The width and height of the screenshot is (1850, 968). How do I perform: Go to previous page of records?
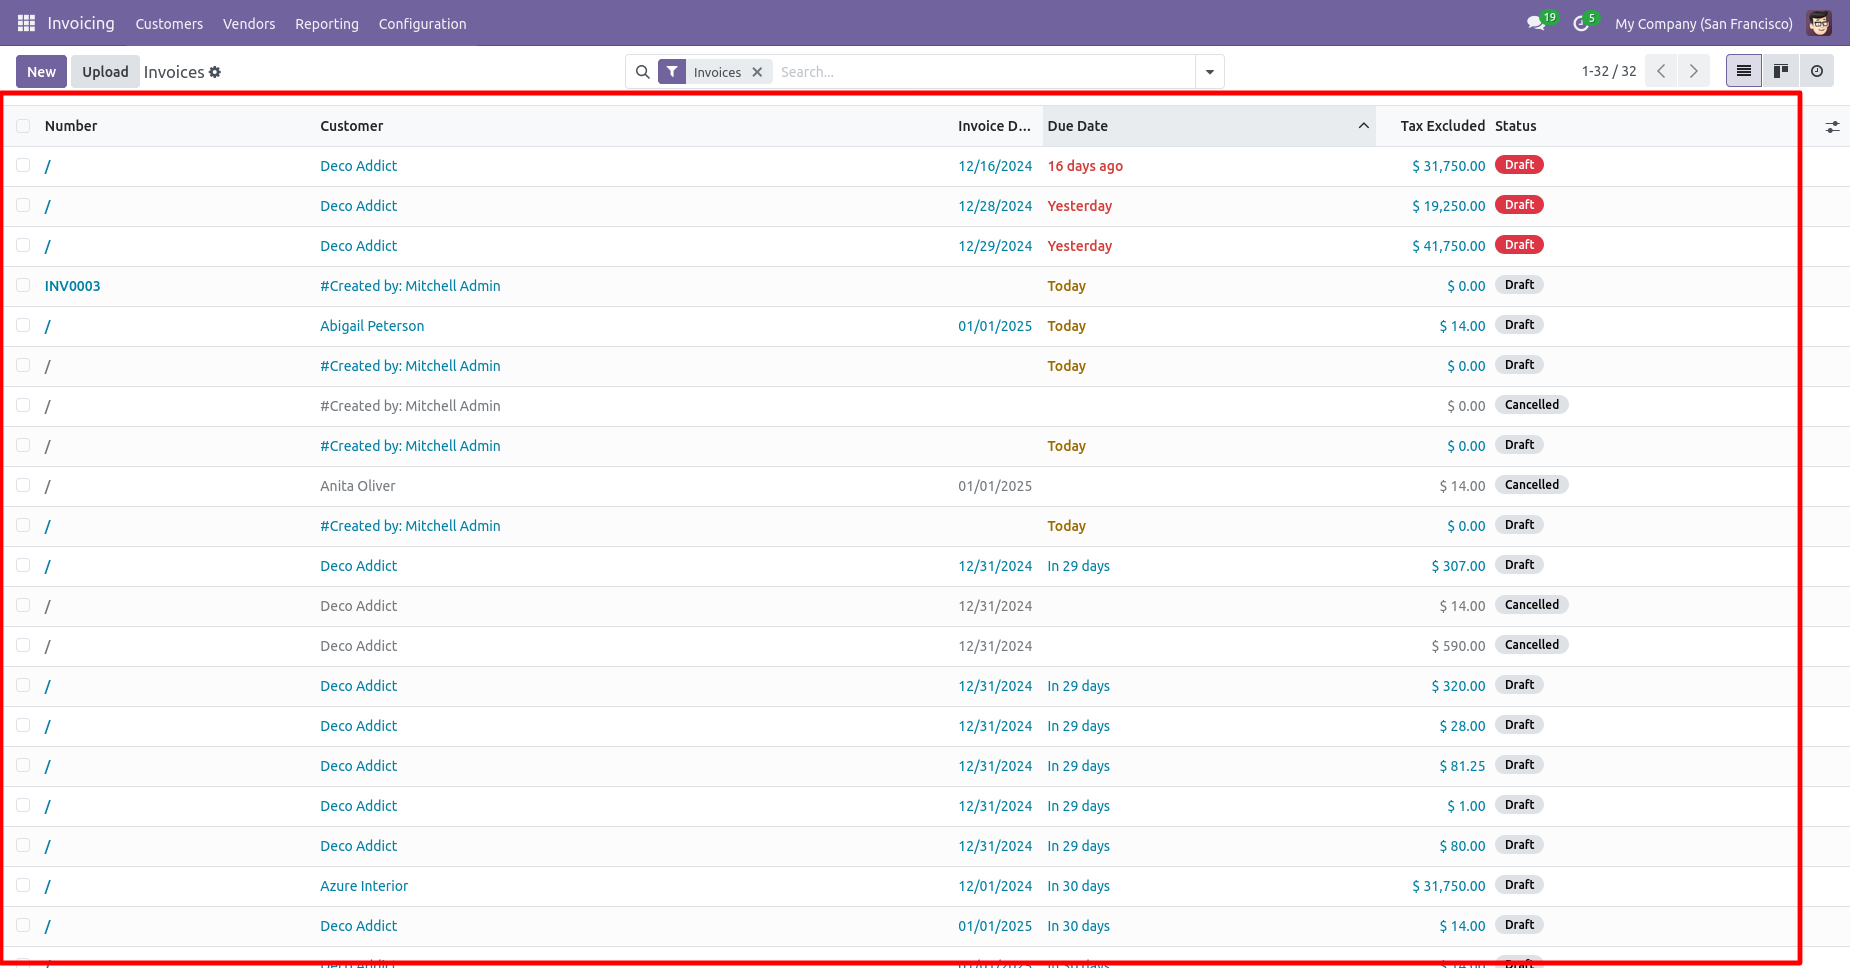pyautogui.click(x=1661, y=71)
